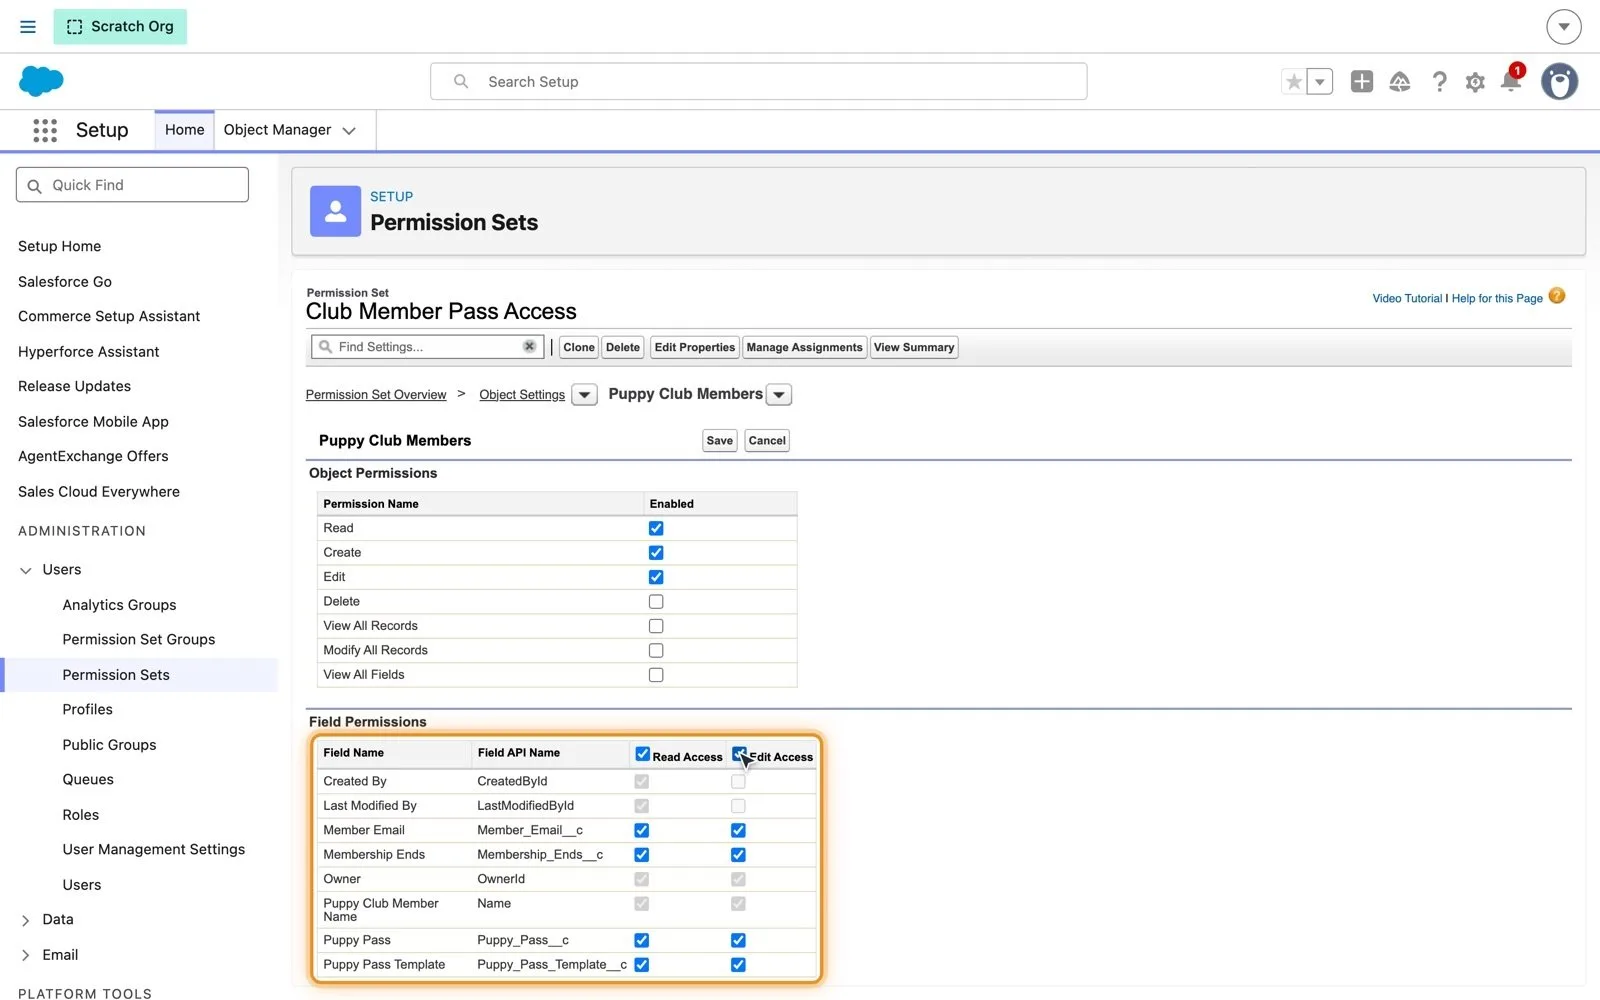Open the user avatar profile menu
The image size is (1600, 1000).
pos(1559,82)
